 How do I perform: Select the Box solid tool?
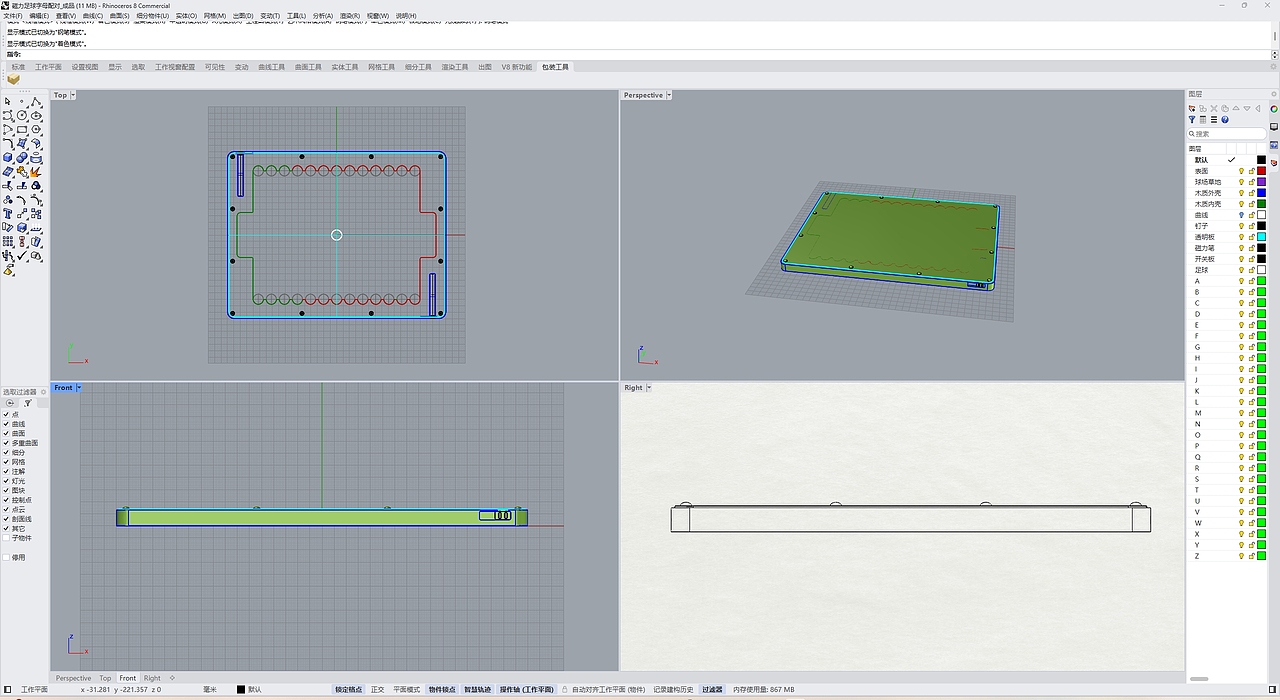pyautogui.click(x=8, y=157)
